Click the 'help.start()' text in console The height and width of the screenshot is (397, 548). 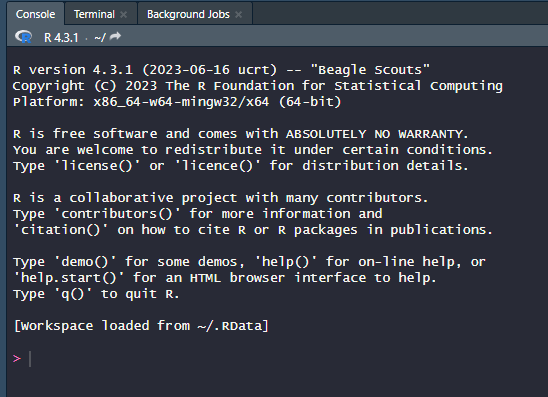click(x=68, y=278)
